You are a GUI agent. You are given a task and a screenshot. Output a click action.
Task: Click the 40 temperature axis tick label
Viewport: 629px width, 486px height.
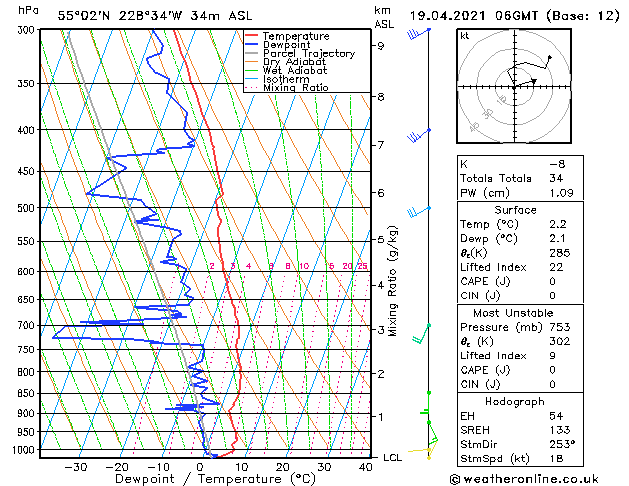(x=365, y=467)
